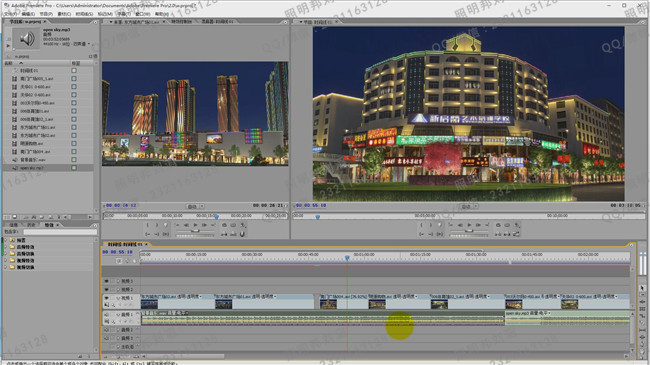Select open sky.mp3 audio clip in timeline
Screen dimensions: 650x365
pos(567,318)
